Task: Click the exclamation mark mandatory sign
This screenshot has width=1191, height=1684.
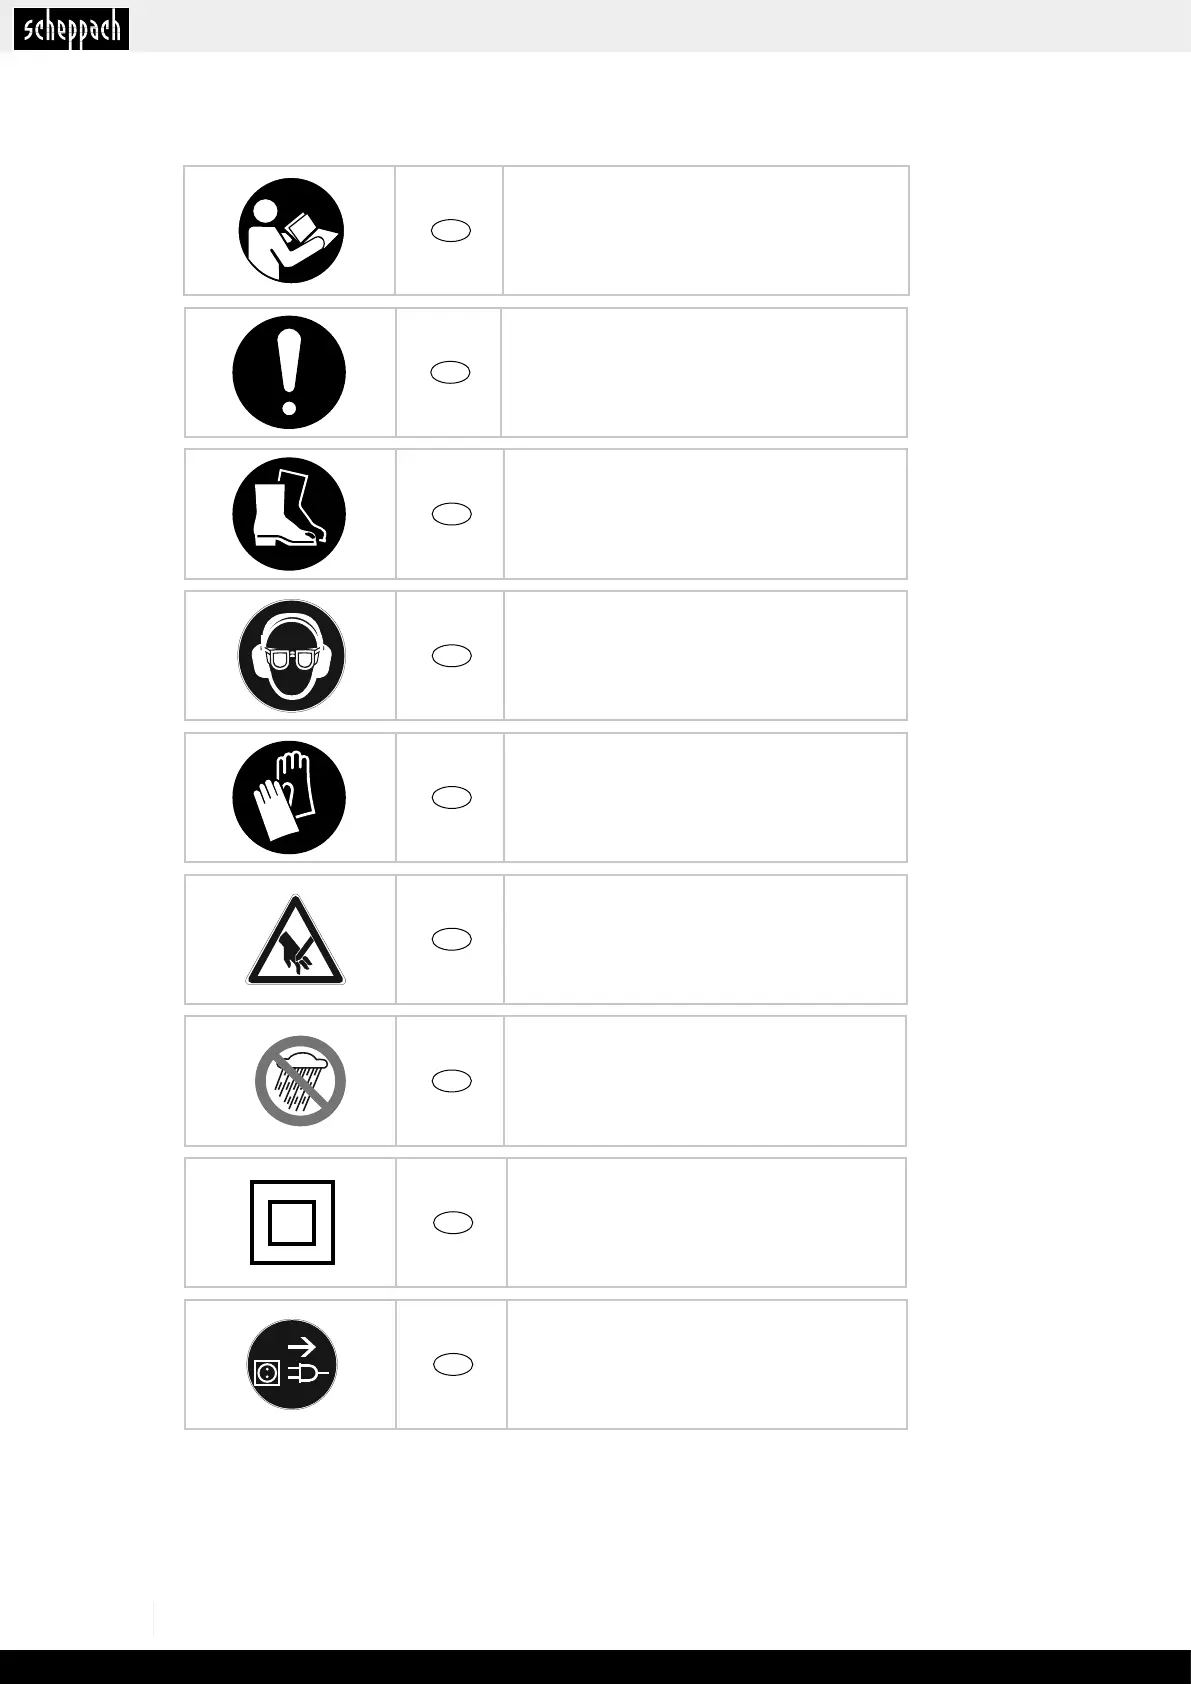Action: pyautogui.click(x=289, y=373)
